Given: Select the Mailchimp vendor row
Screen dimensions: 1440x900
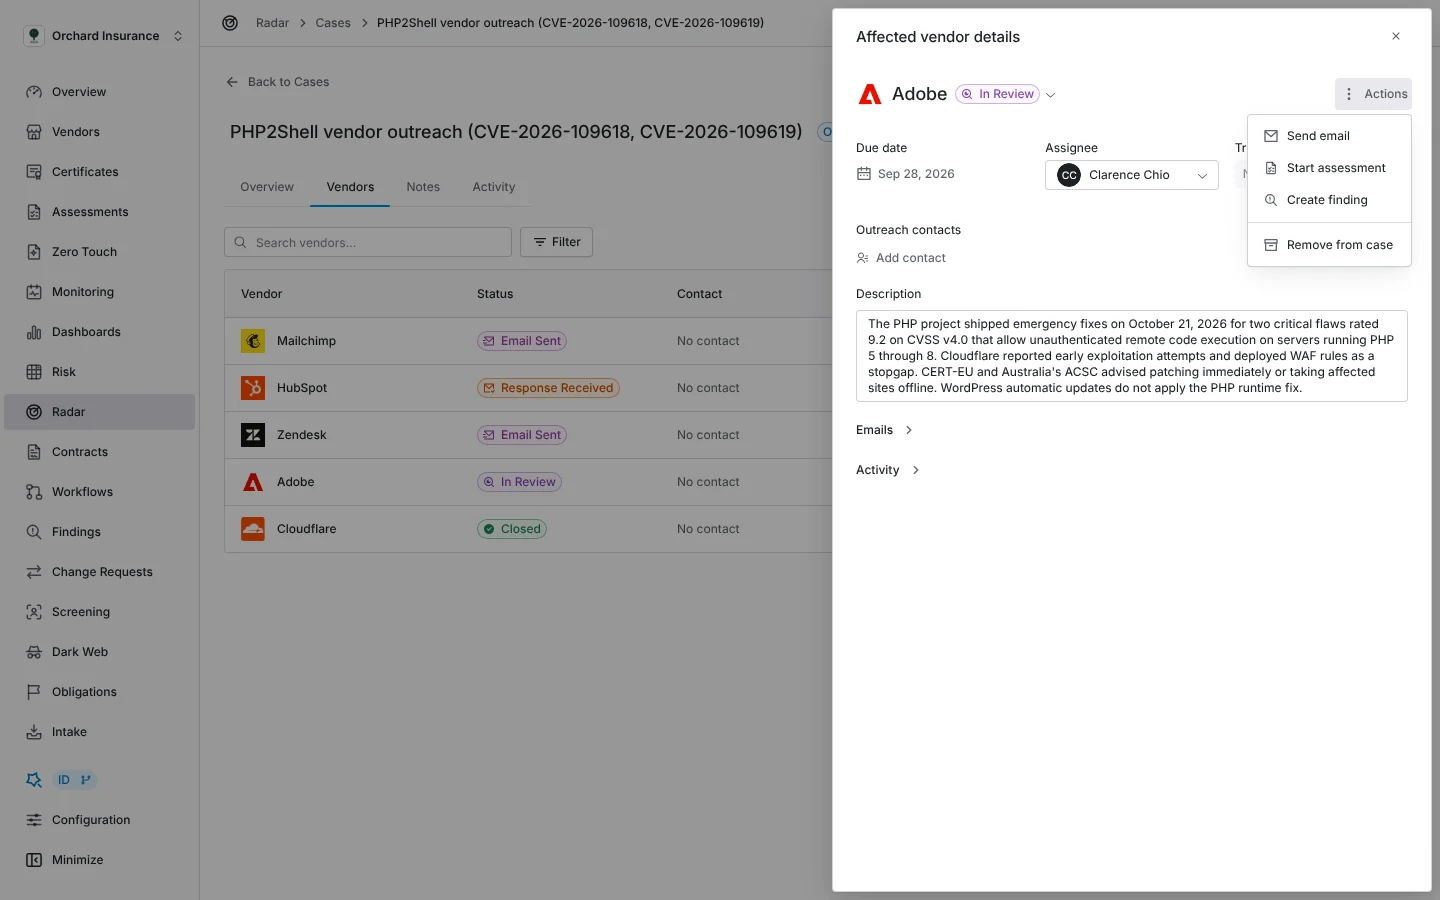Looking at the screenshot, I should pos(528,341).
